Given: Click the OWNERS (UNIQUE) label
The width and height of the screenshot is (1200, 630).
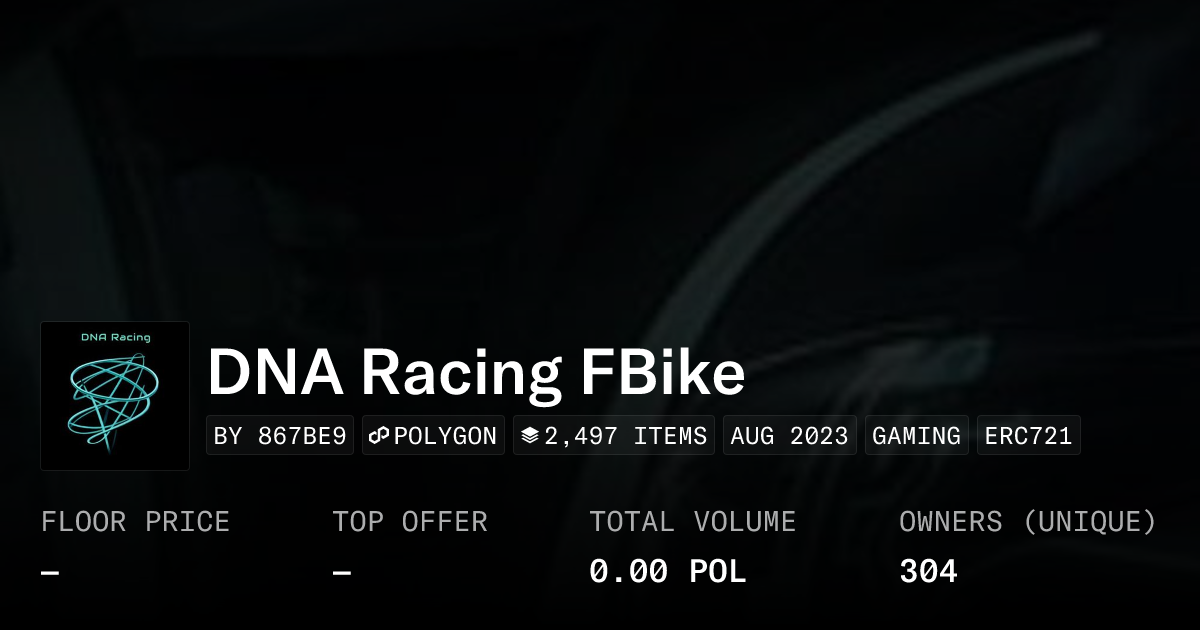Looking at the screenshot, I should point(1028,522).
